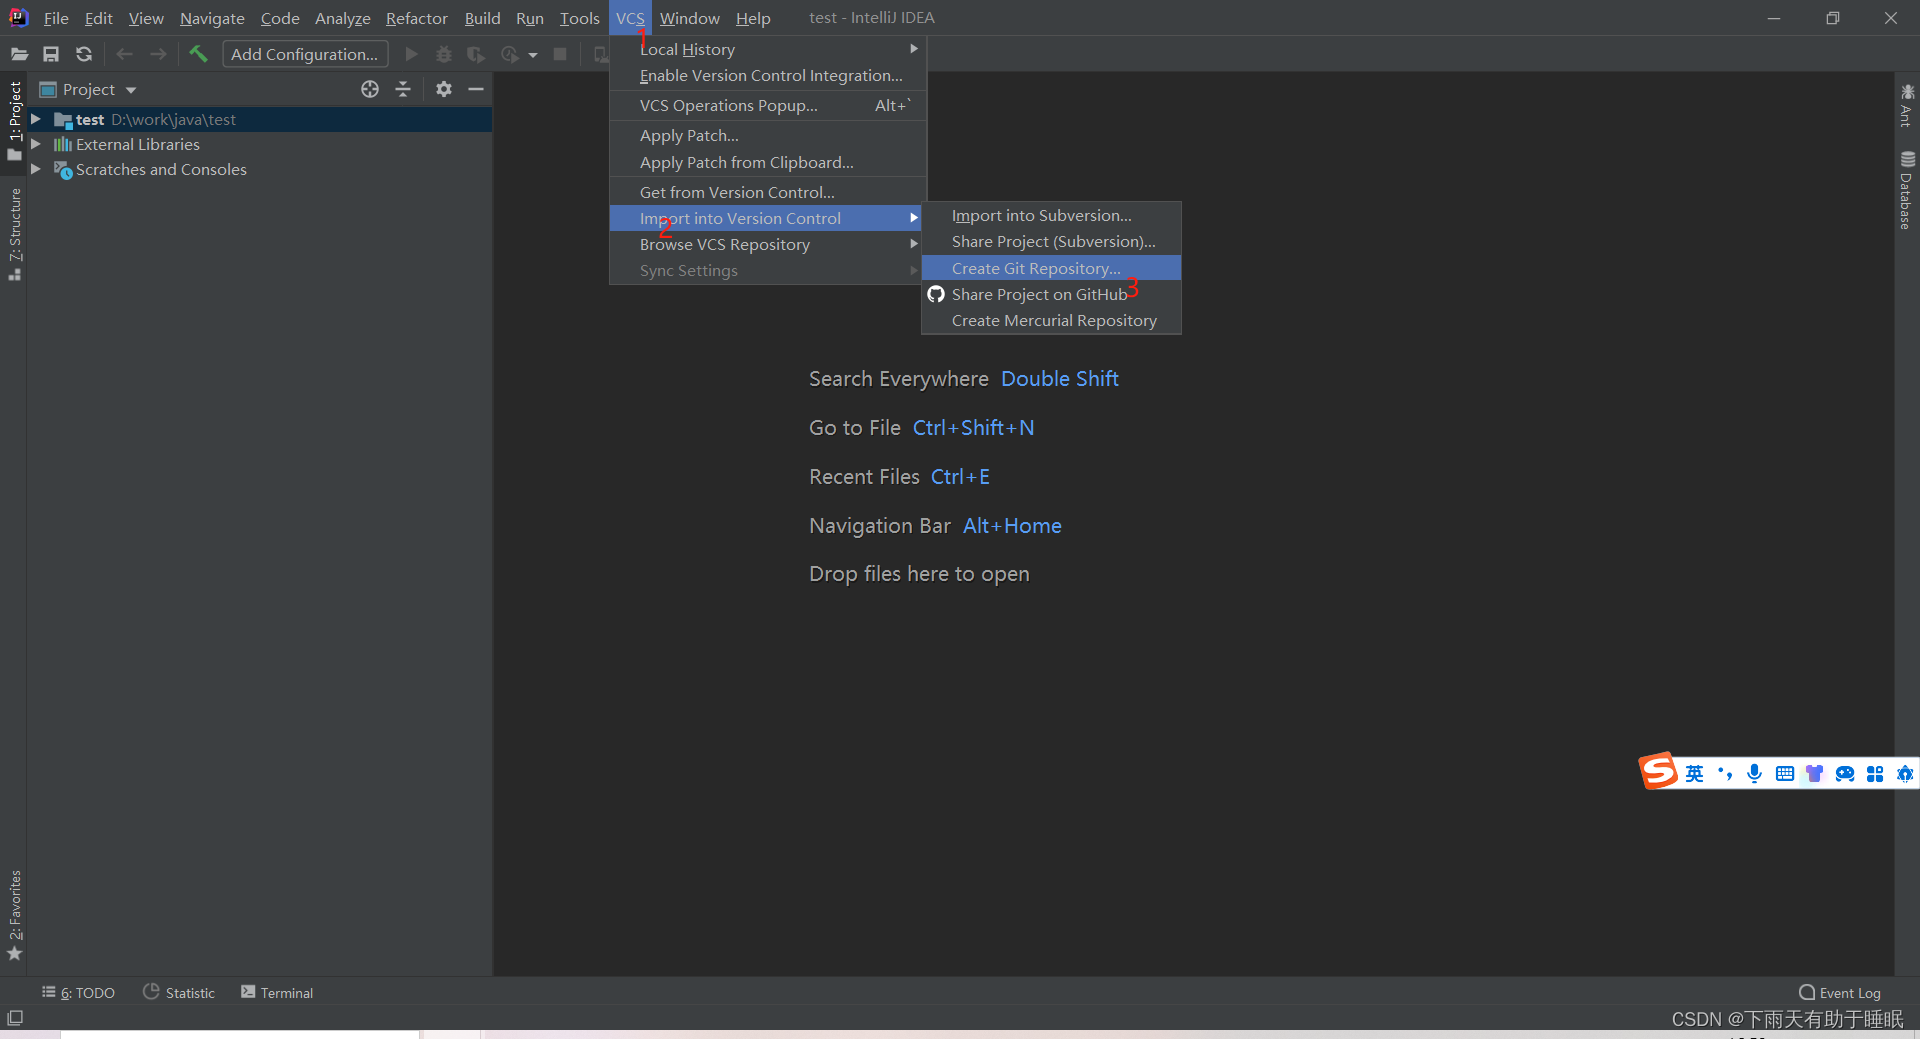This screenshot has height=1039, width=1920.
Task: Toggle the Z: Structure side tab
Action: [x=14, y=233]
